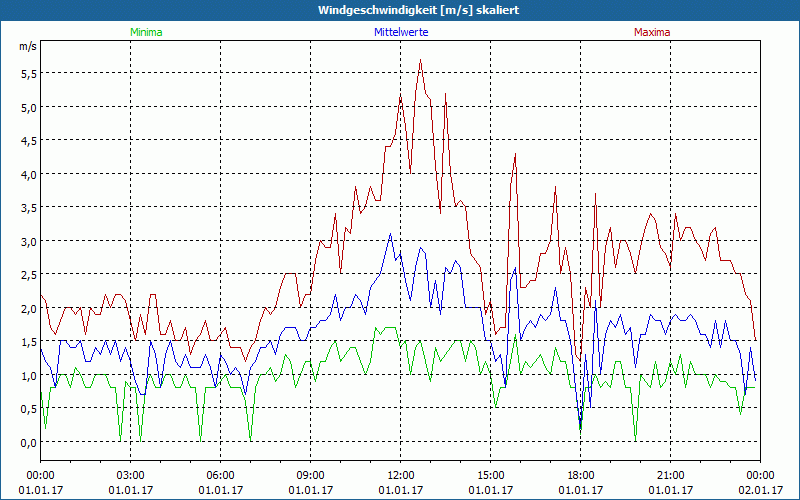Click the 2,0 y-axis value

[29, 309]
